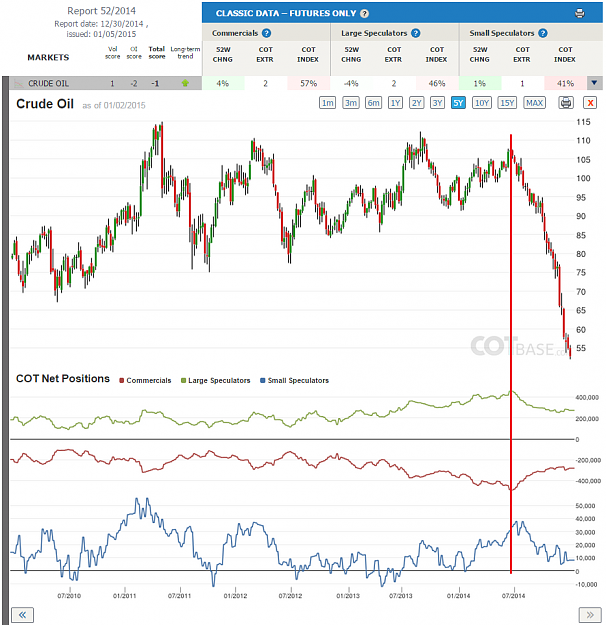Sort by Vol score column
Screen dimensions: 606x625
[x=113, y=53]
